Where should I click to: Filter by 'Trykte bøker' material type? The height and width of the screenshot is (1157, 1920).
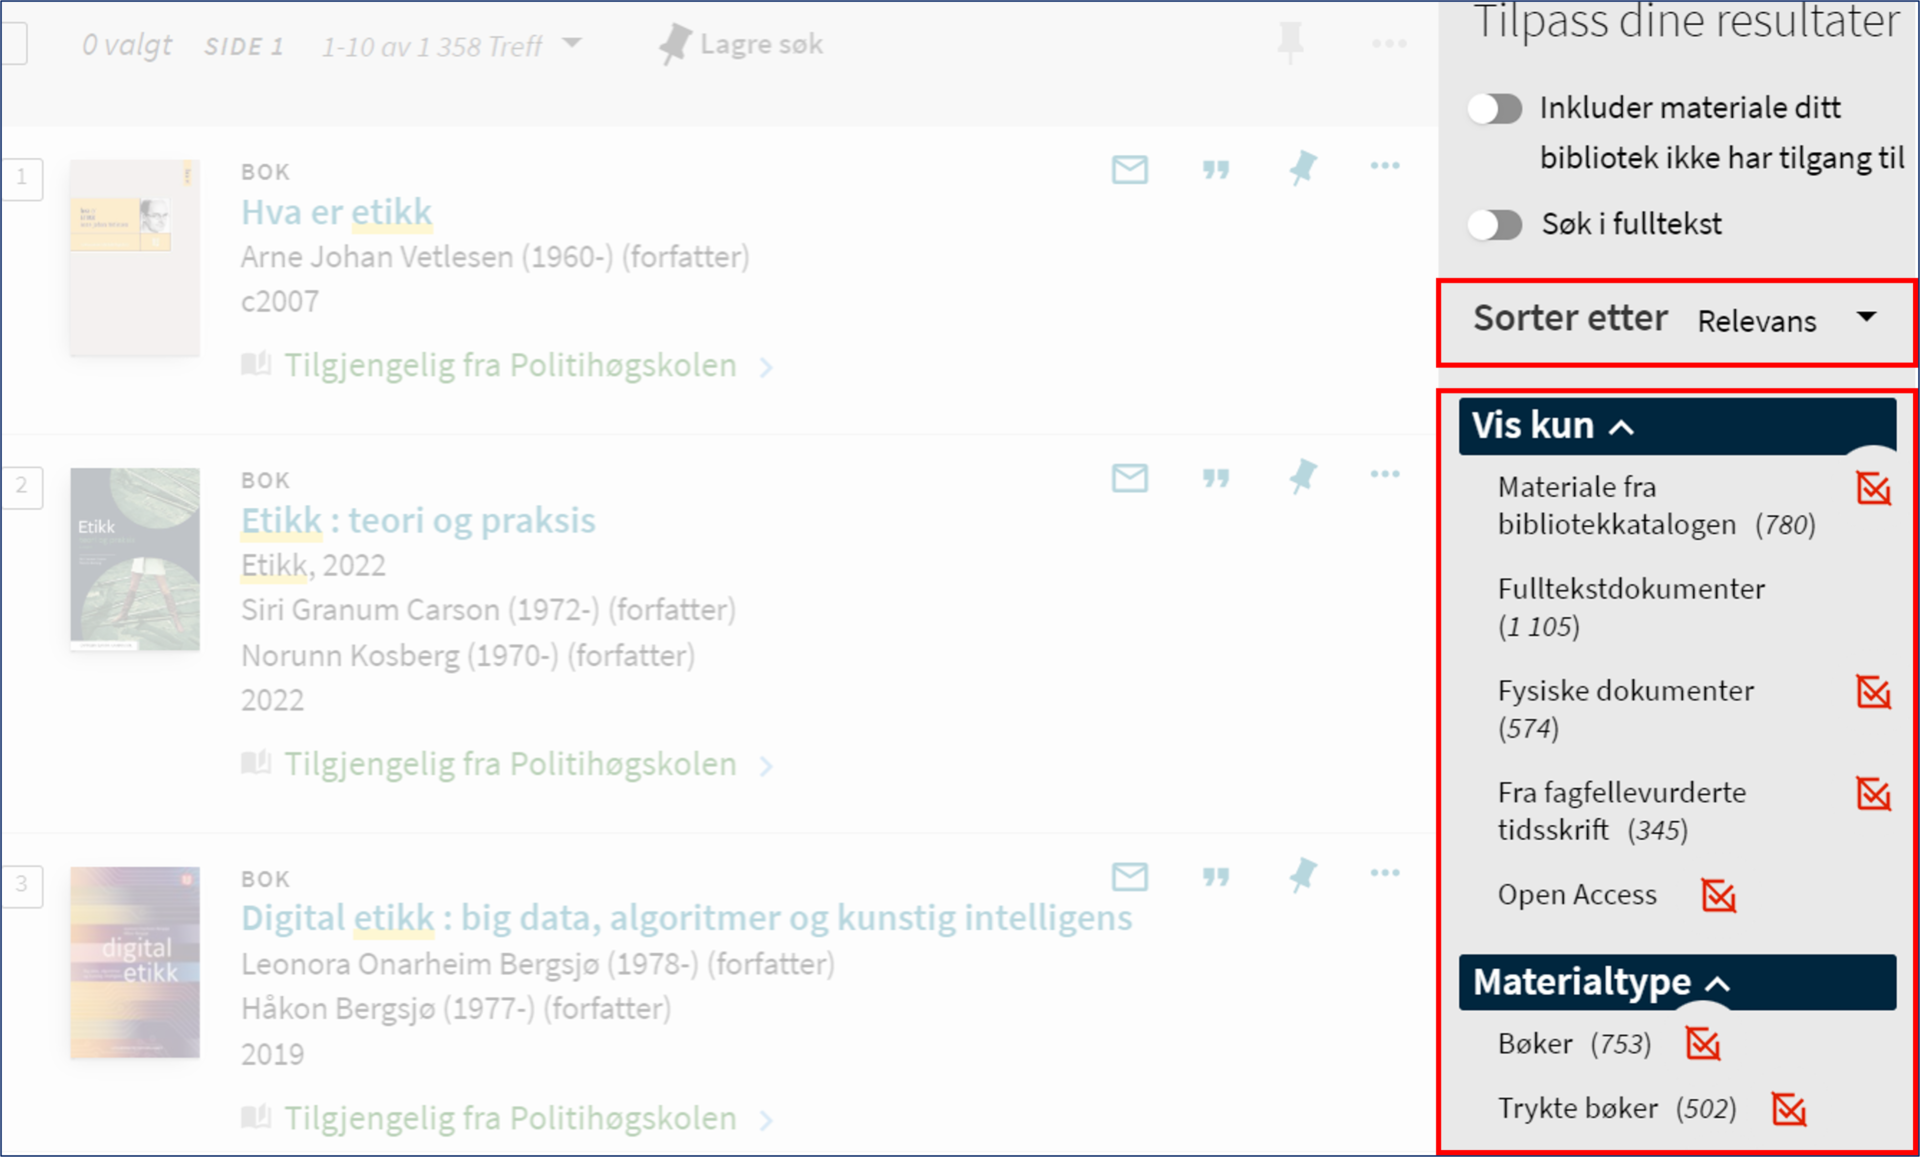point(1616,1109)
